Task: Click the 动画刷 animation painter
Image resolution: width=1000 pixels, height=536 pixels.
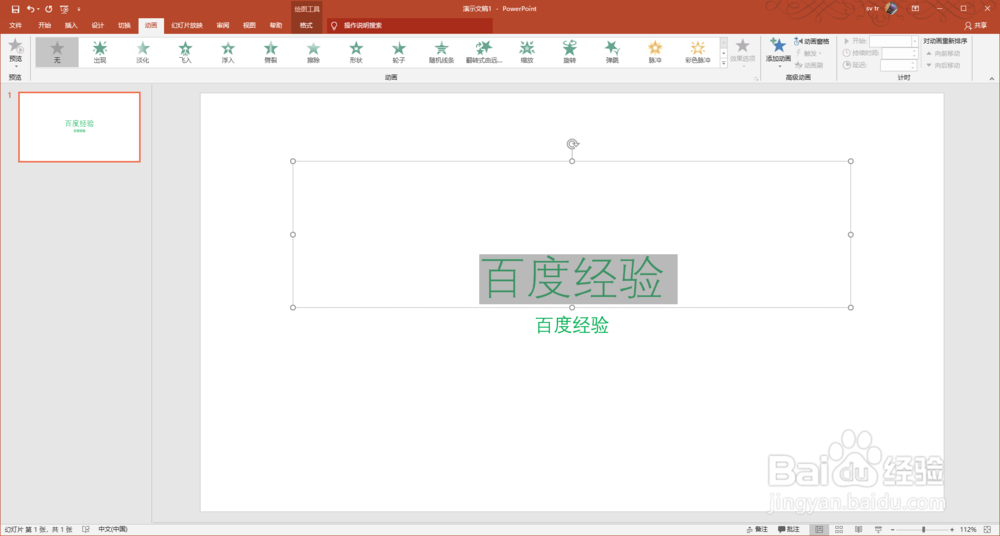Action: pos(809,65)
